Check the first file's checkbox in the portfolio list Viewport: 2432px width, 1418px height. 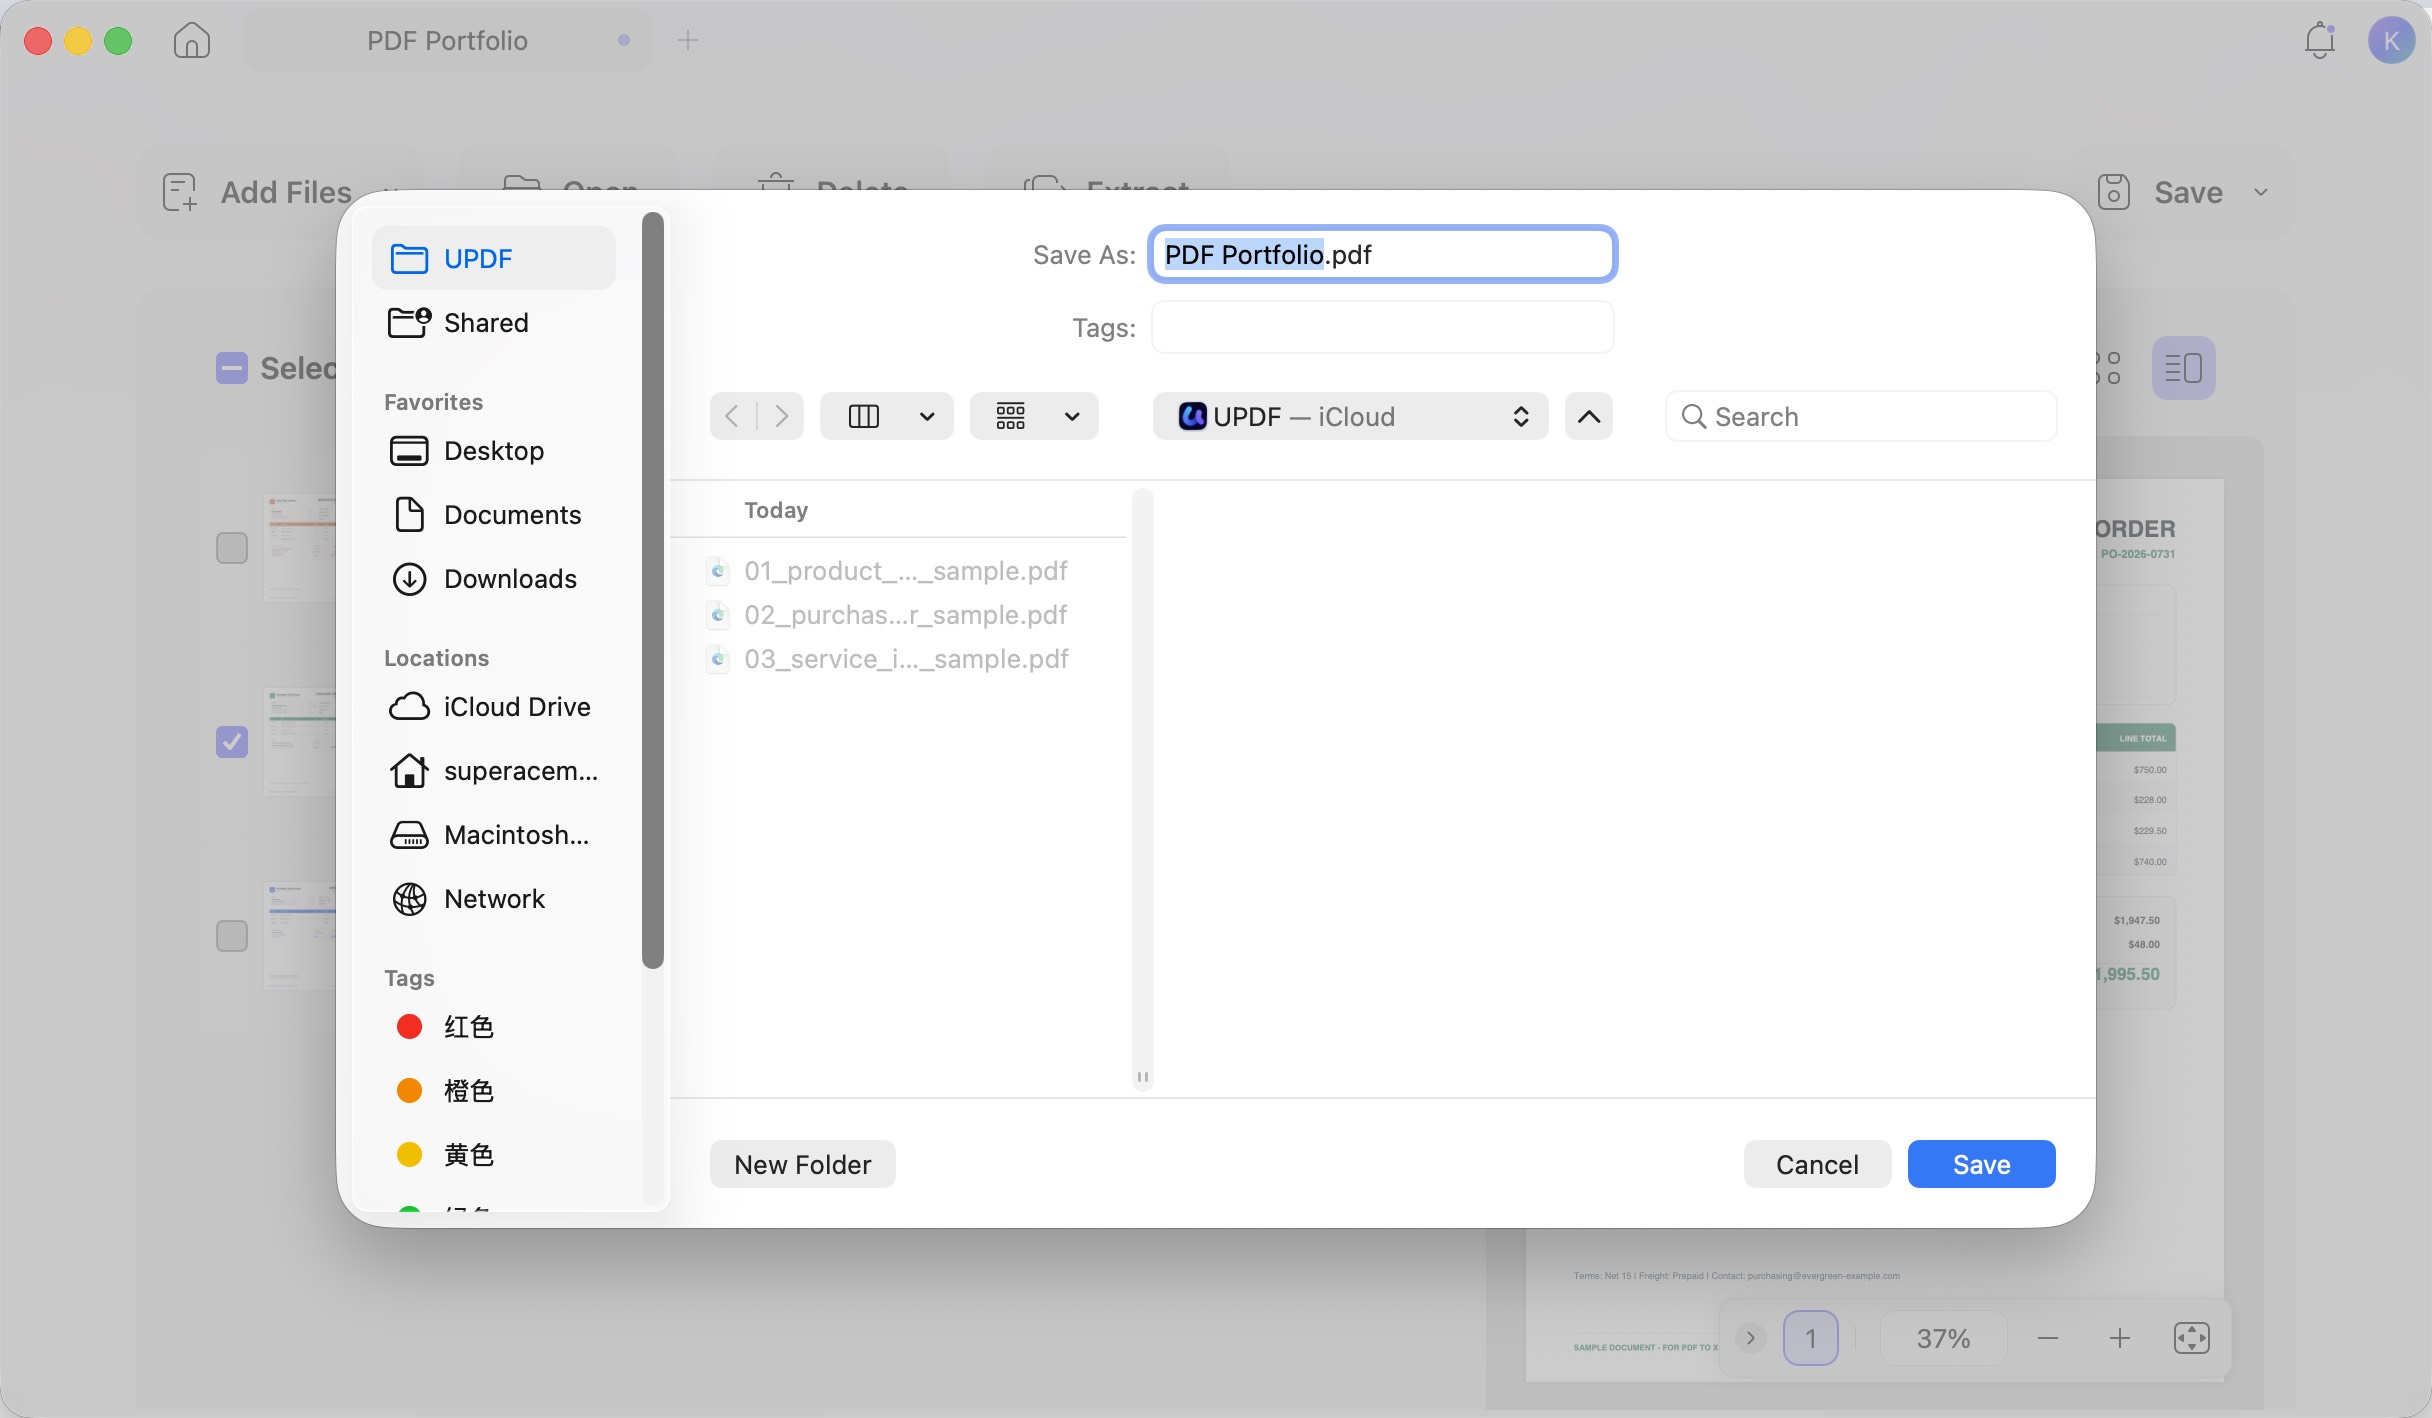pos(231,548)
